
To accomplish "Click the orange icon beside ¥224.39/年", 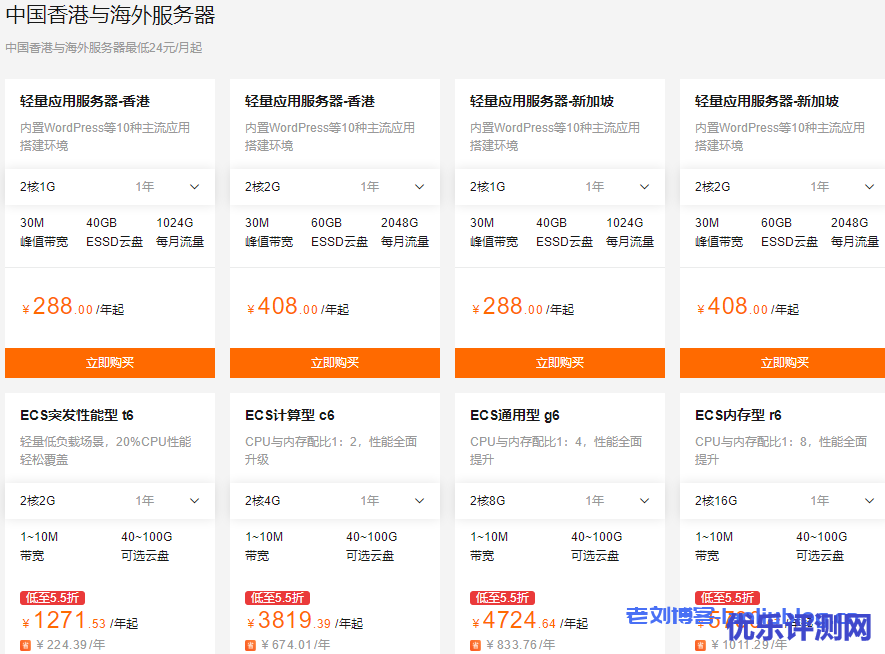I will click(26, 645).
